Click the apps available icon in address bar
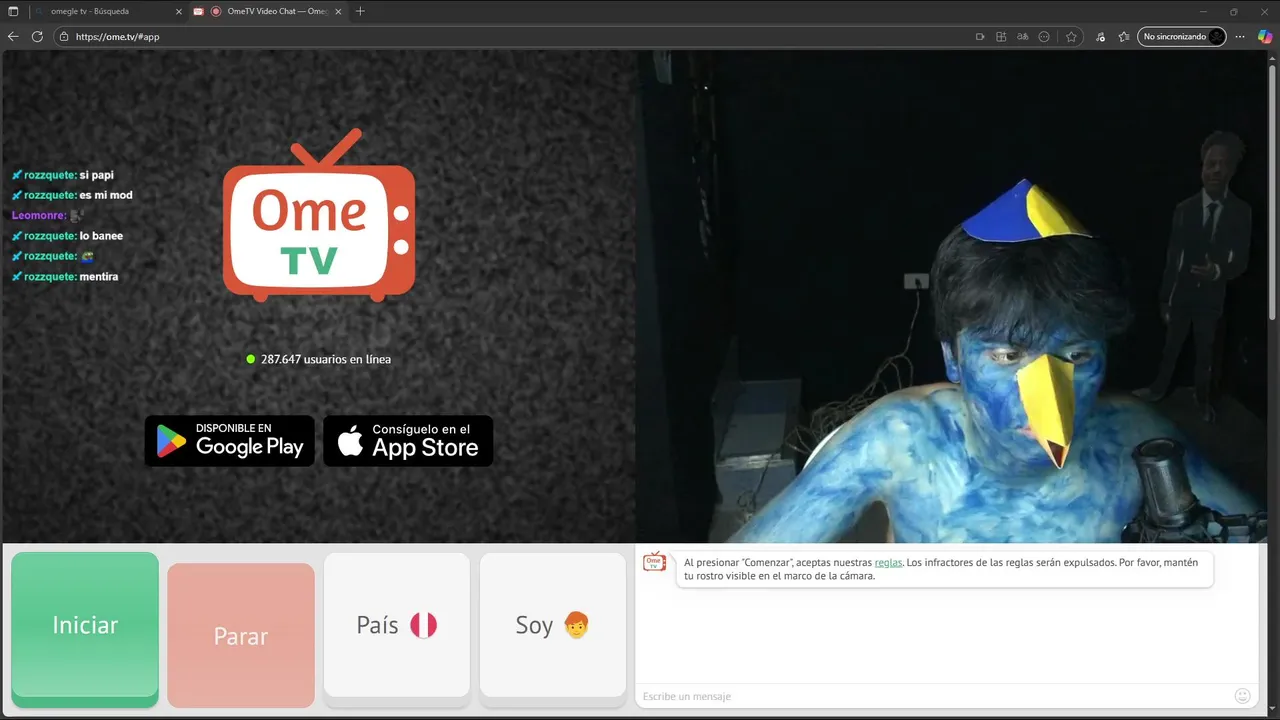Viewport: 1280px width, 720px height. coord(1001,36)
